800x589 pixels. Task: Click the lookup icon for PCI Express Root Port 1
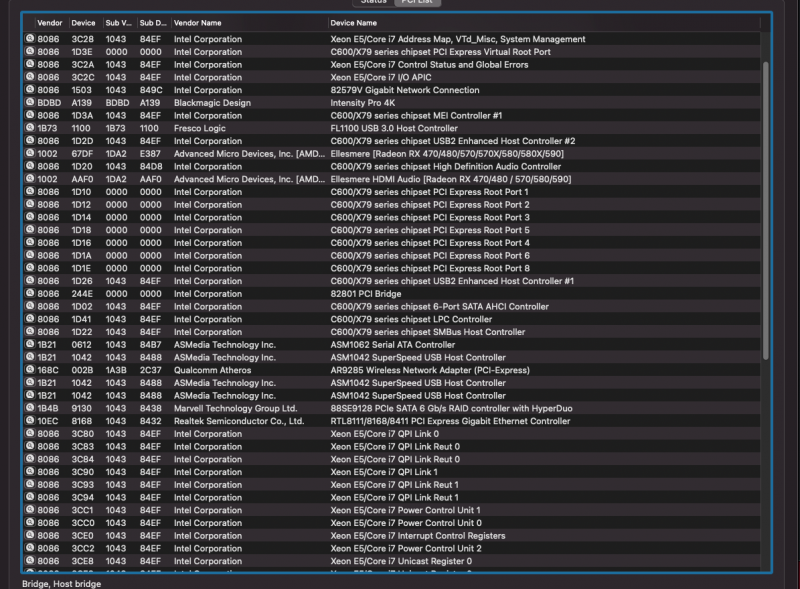[30, 191]
